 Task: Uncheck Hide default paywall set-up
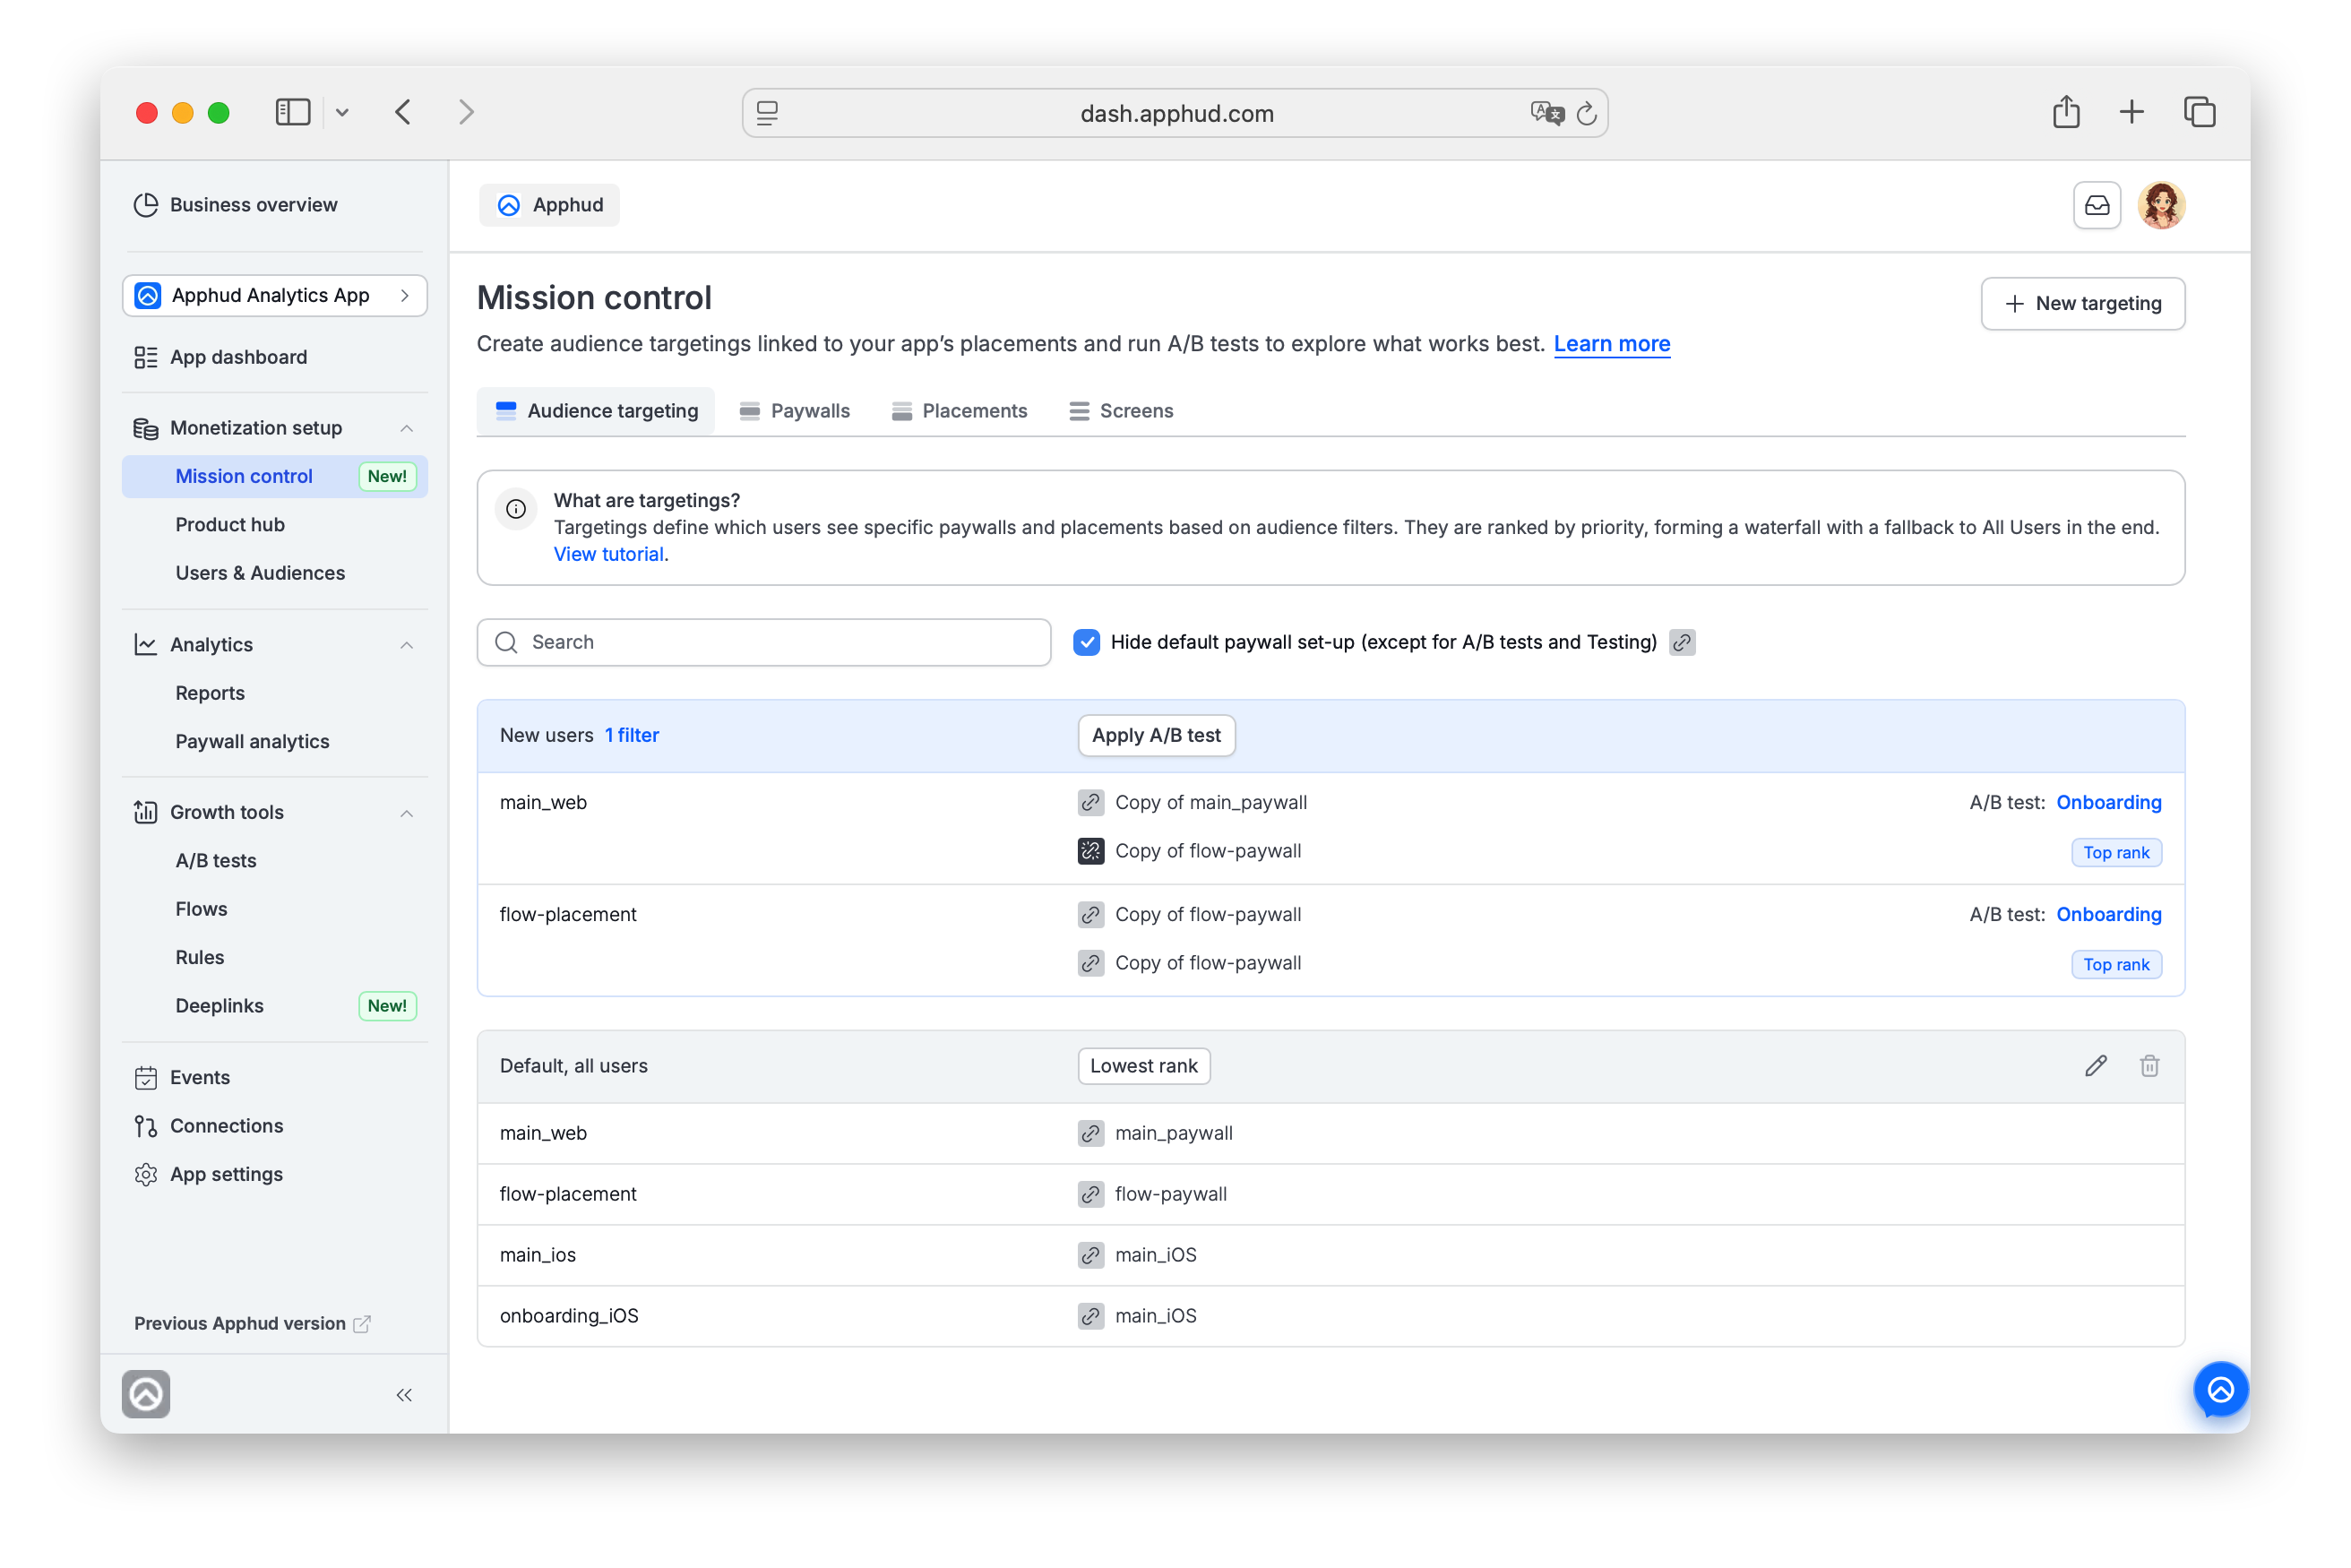point(1086,642)
